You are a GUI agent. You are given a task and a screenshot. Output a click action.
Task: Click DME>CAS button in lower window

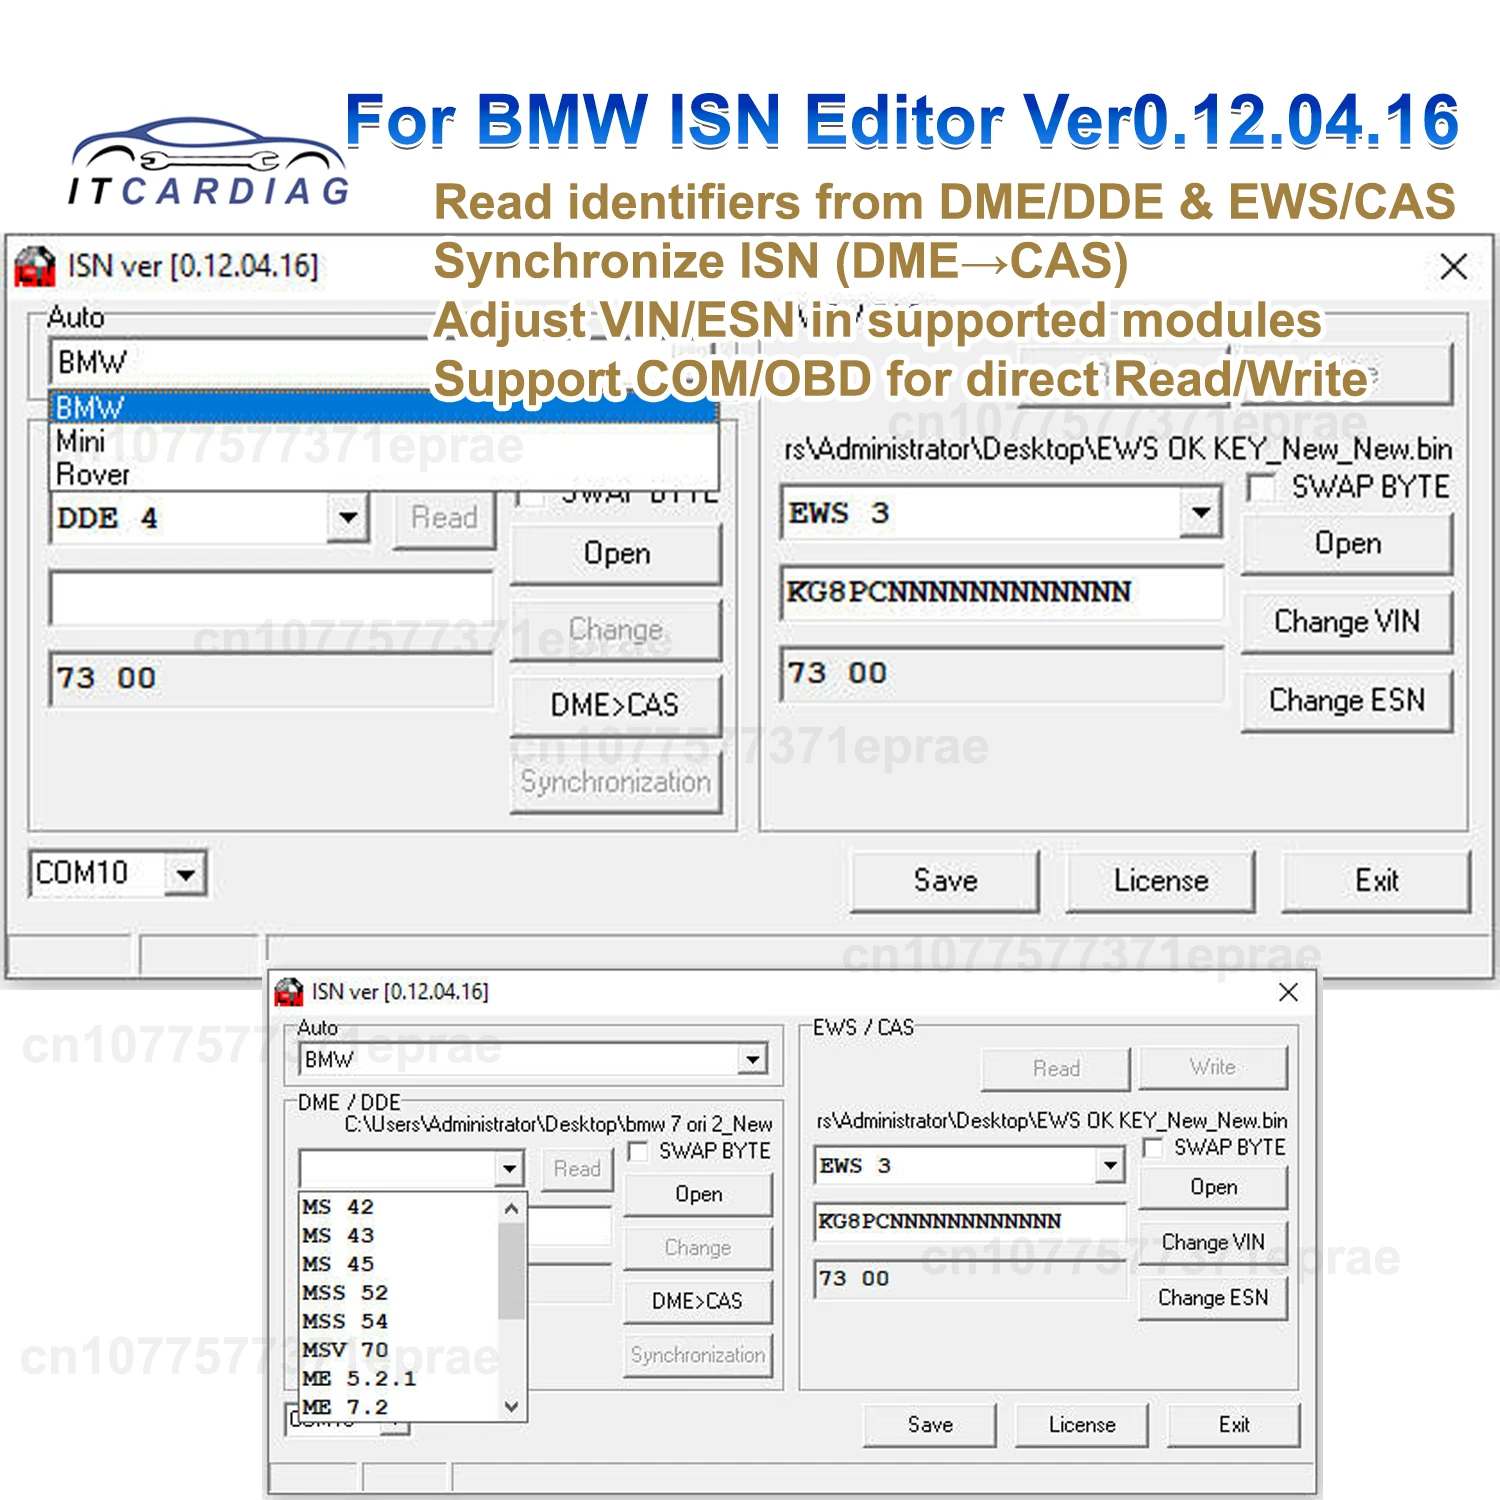click(x=698, y=1301)
